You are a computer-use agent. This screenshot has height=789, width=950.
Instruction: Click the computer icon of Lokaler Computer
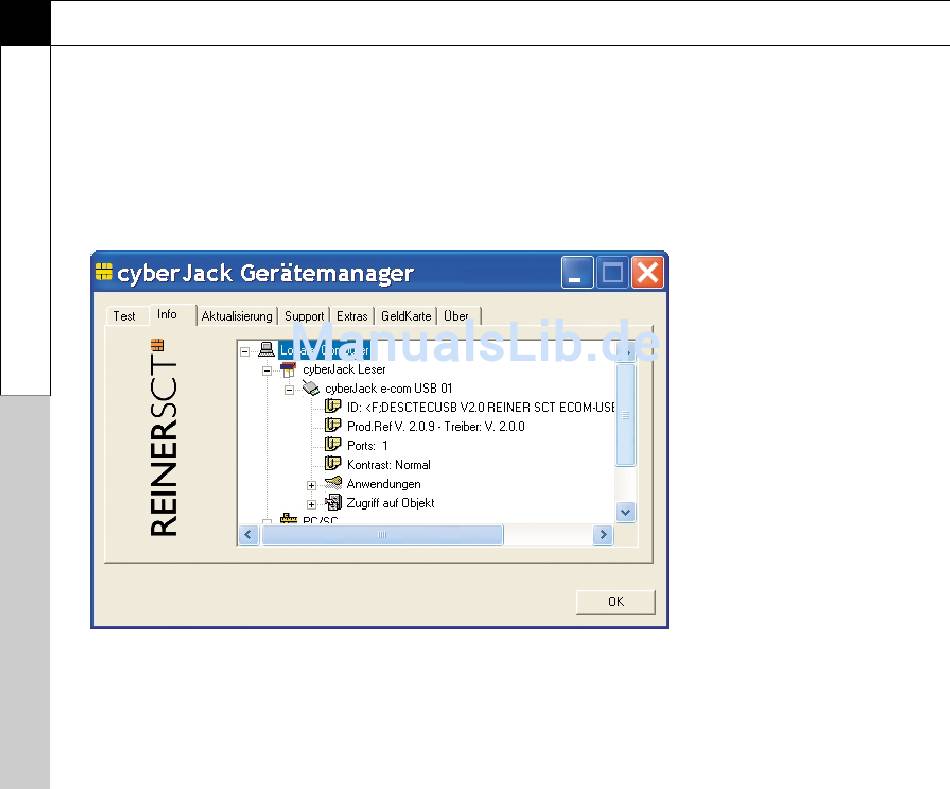pyautogui.click(x=266, y=350)
